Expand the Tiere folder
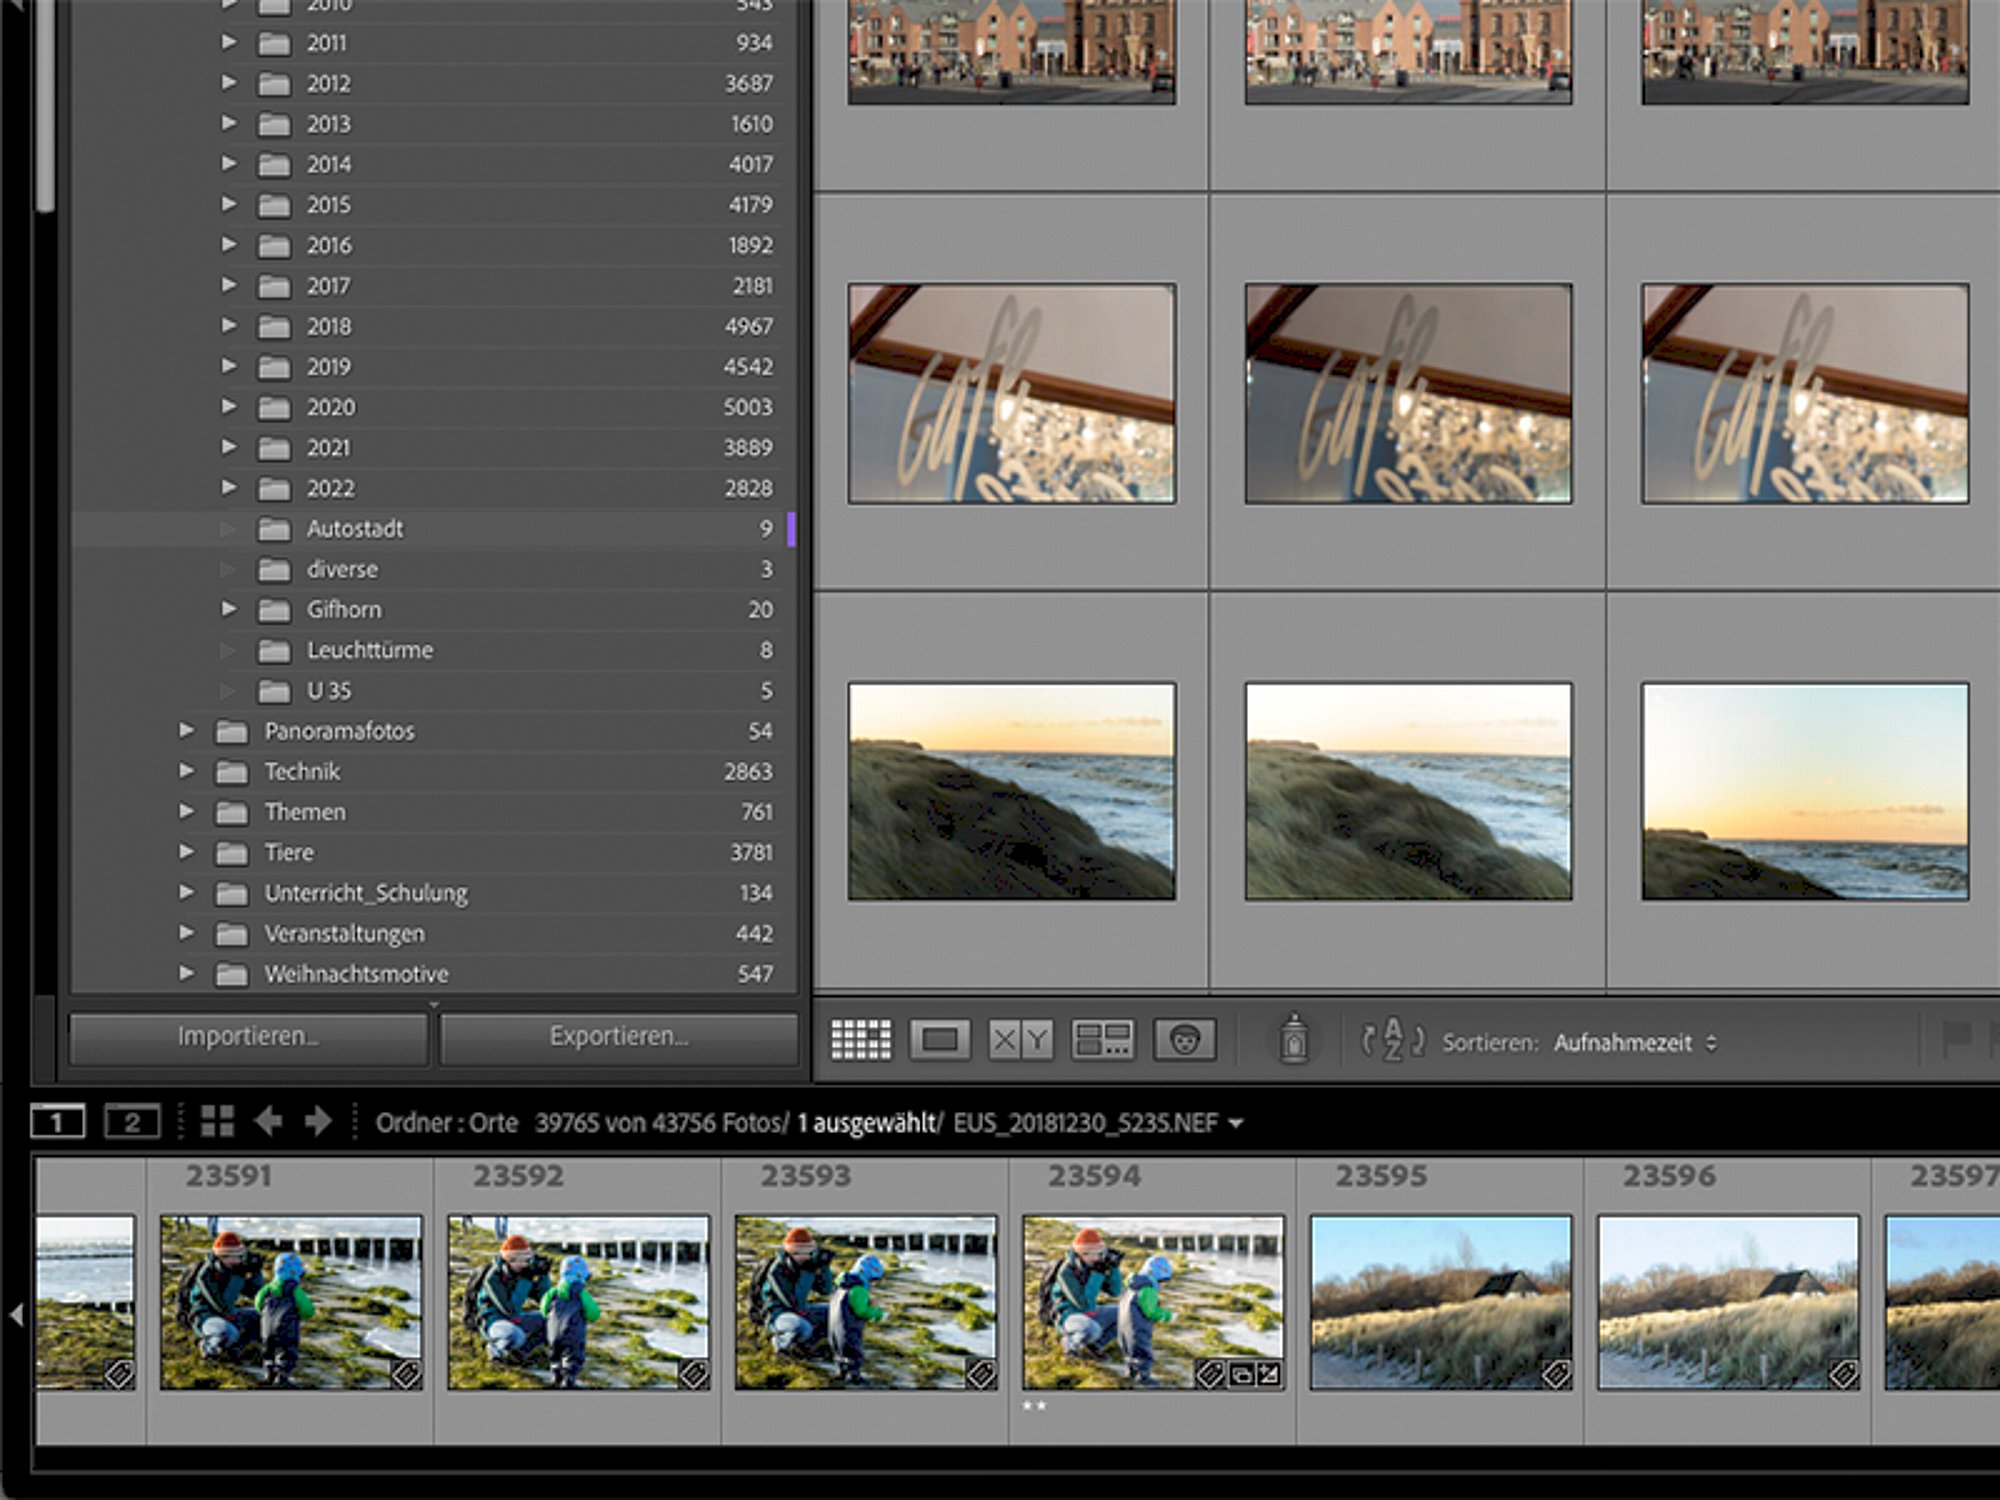 187,852
